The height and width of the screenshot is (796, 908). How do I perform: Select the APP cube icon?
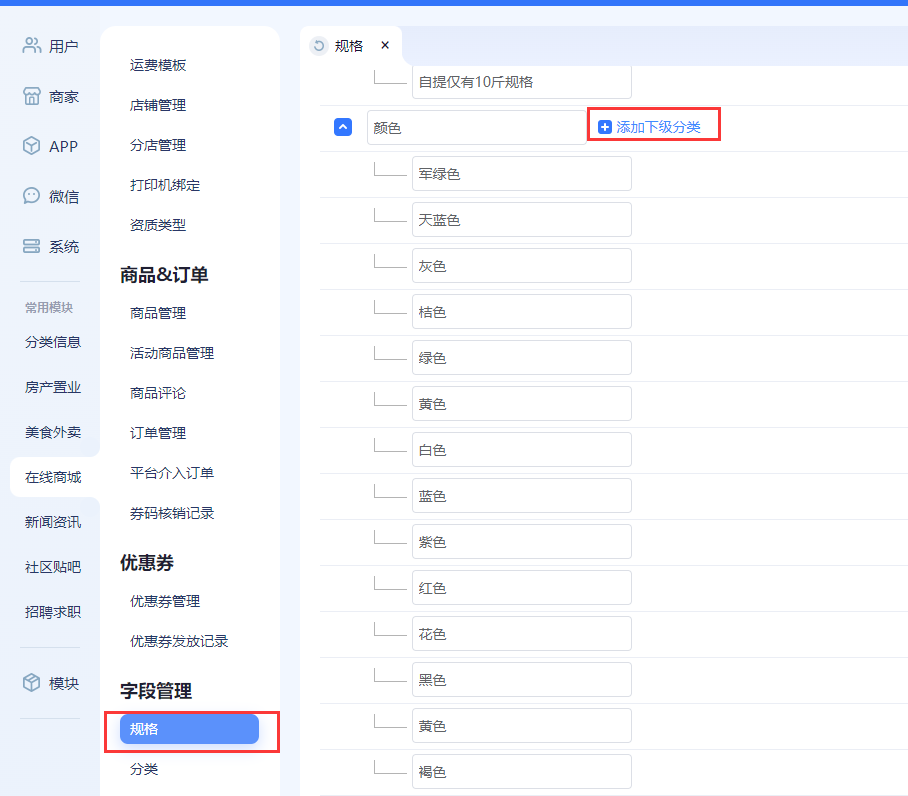pos(31,146)
